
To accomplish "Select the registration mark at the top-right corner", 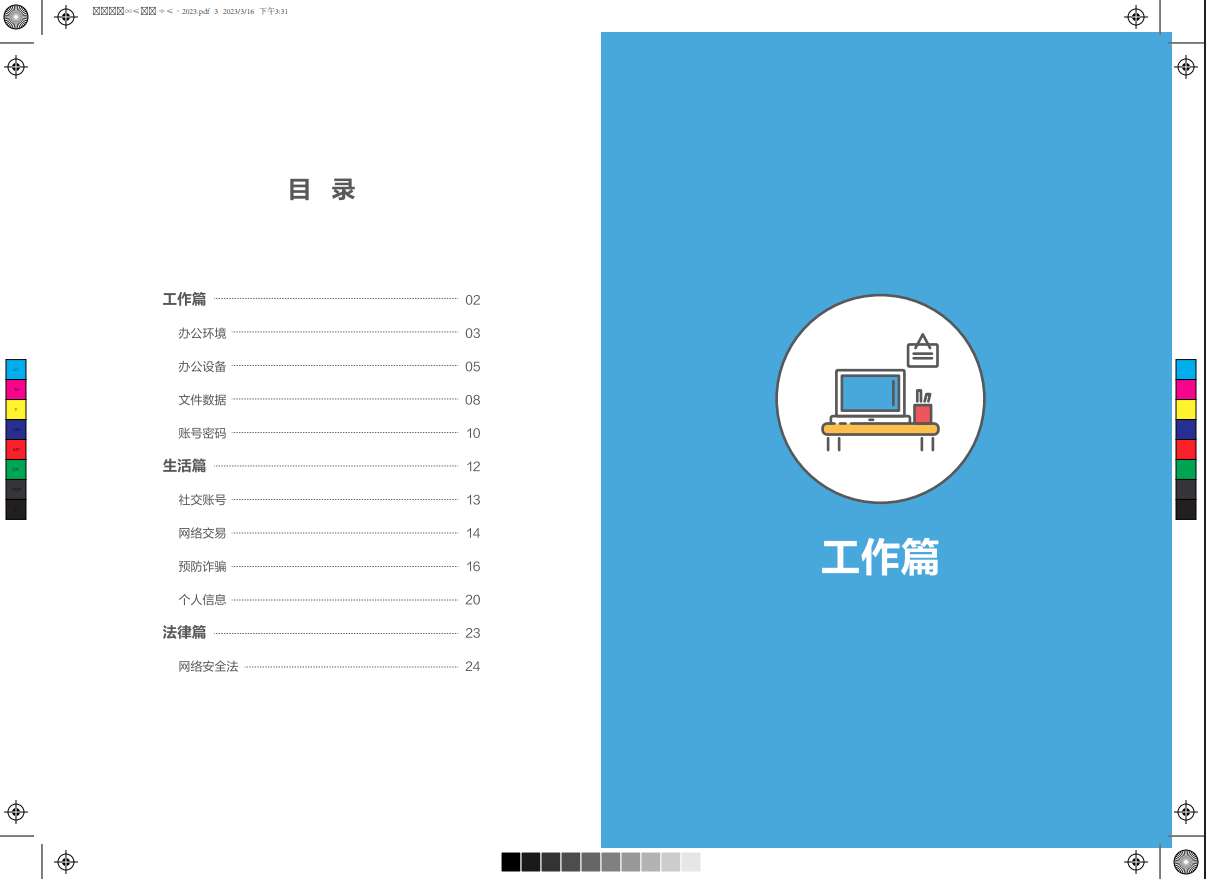I will pyautogui.click(x=1135, y=17).
